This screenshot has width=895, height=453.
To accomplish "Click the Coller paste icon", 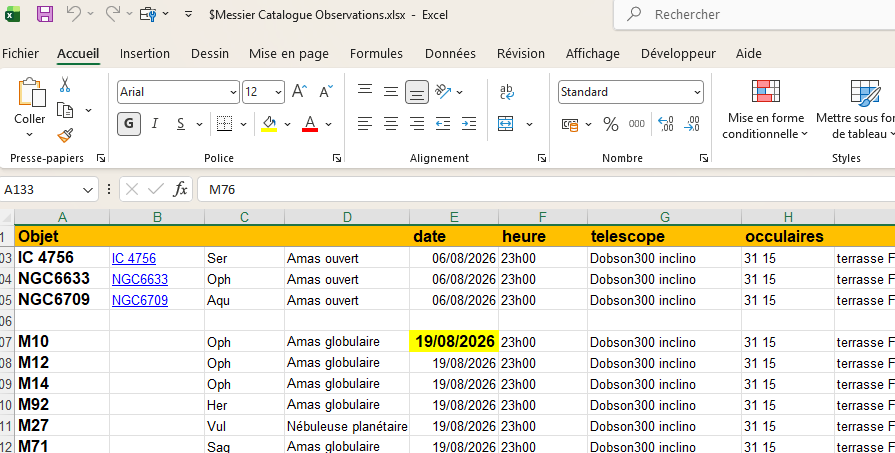I will 30,93.
